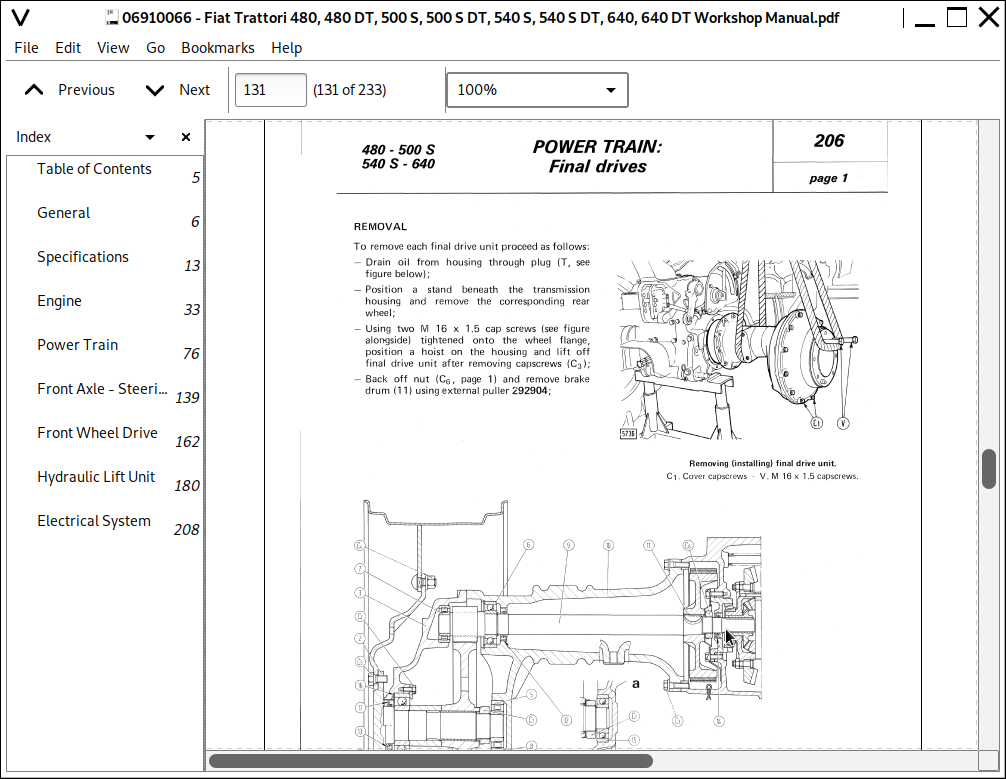
Task: Open the View menu
Action: pos(113,47)
